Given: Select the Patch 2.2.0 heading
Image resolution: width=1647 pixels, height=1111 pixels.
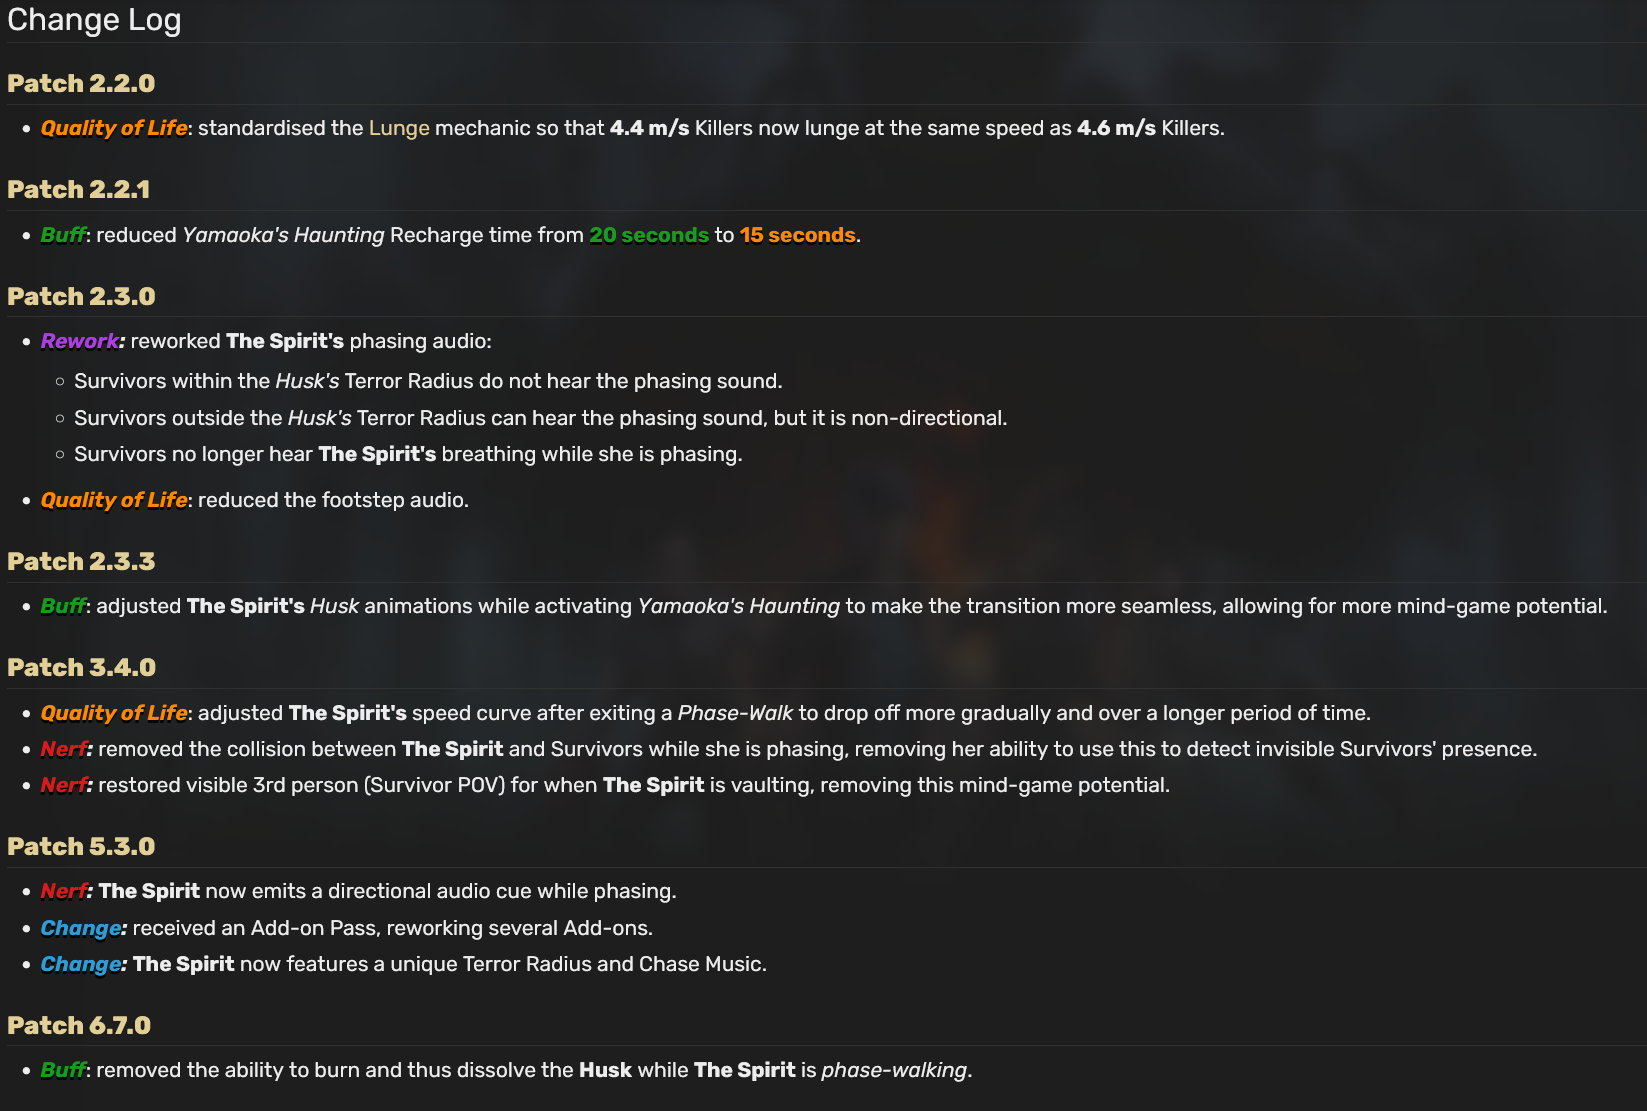Looking at the screenshot, I should [x=81, y=83].
